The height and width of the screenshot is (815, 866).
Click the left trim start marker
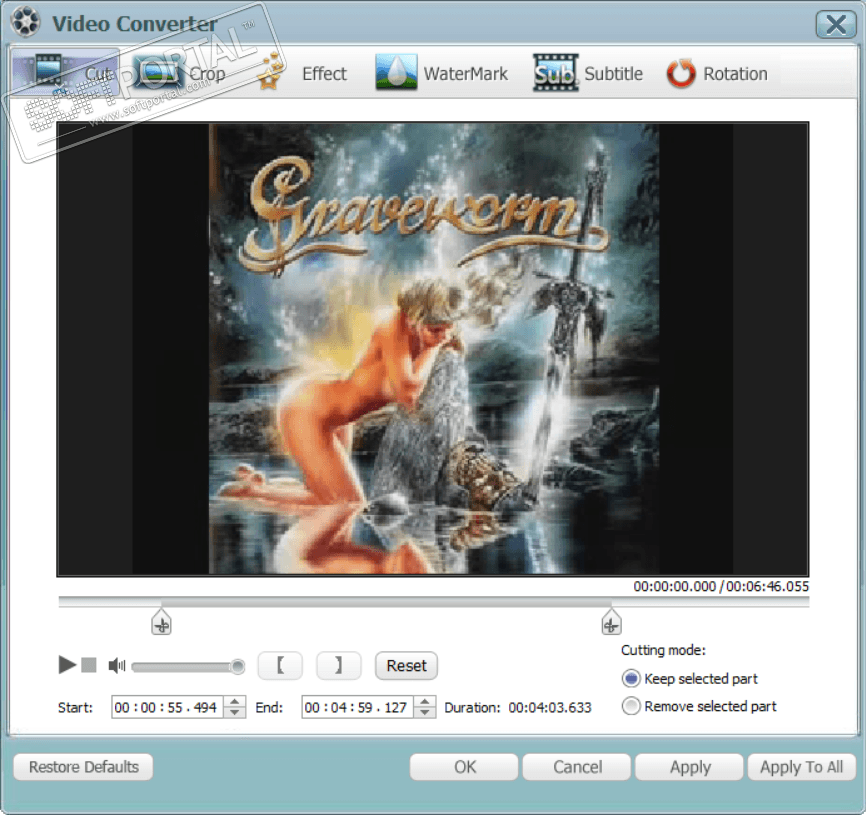(161, 622)
